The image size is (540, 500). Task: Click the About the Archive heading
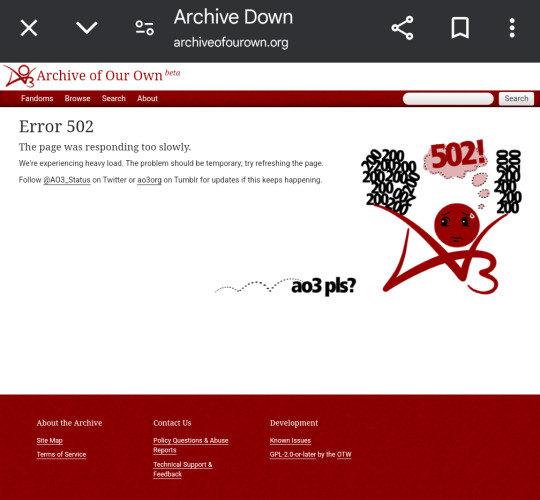click(69, 423)
